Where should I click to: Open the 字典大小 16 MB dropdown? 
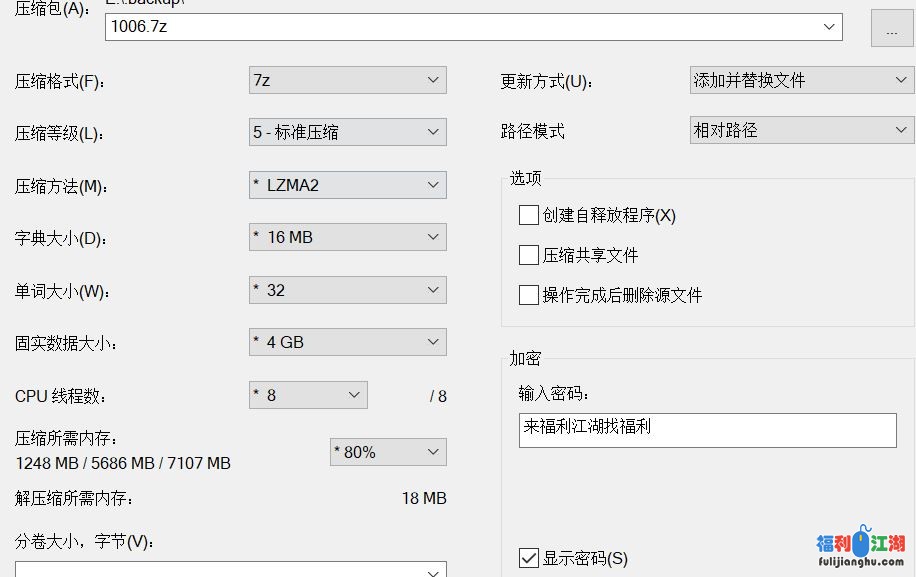[433, 237]
